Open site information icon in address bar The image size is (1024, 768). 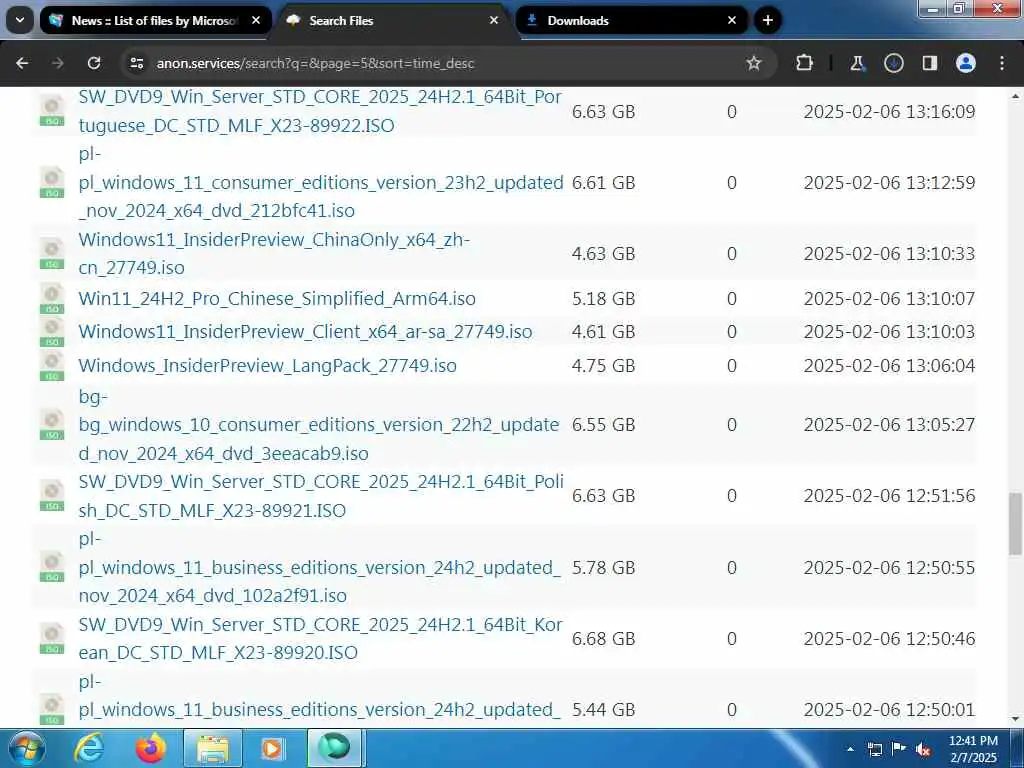coord(136,63)
